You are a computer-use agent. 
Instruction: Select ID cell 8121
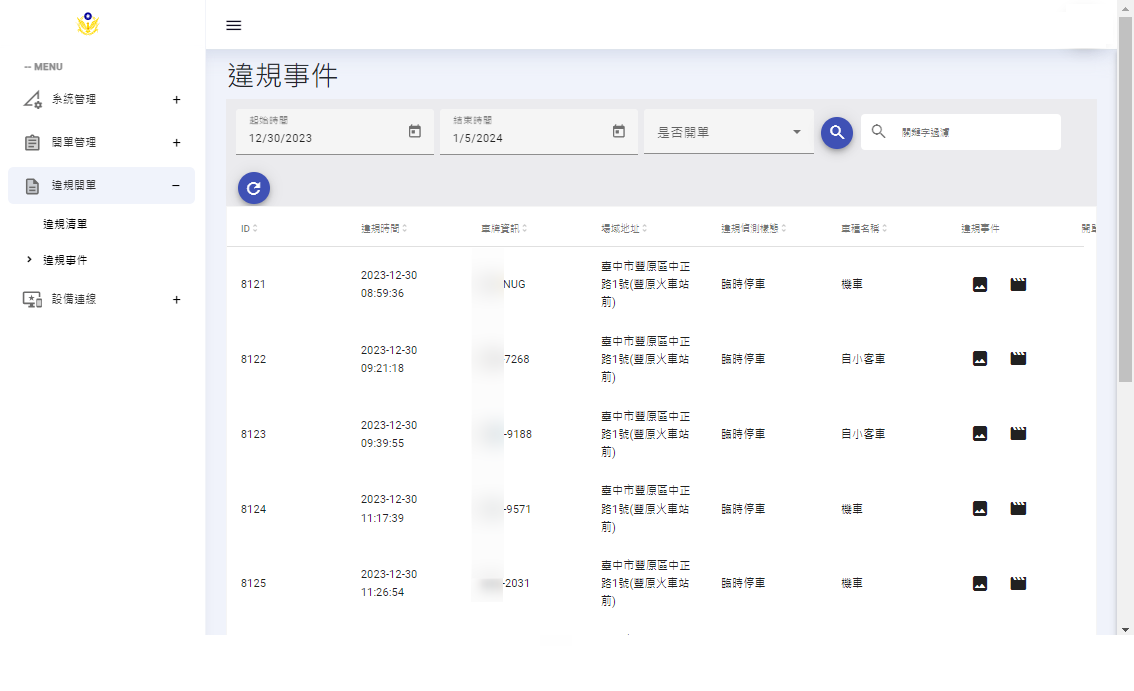(253, 284)
